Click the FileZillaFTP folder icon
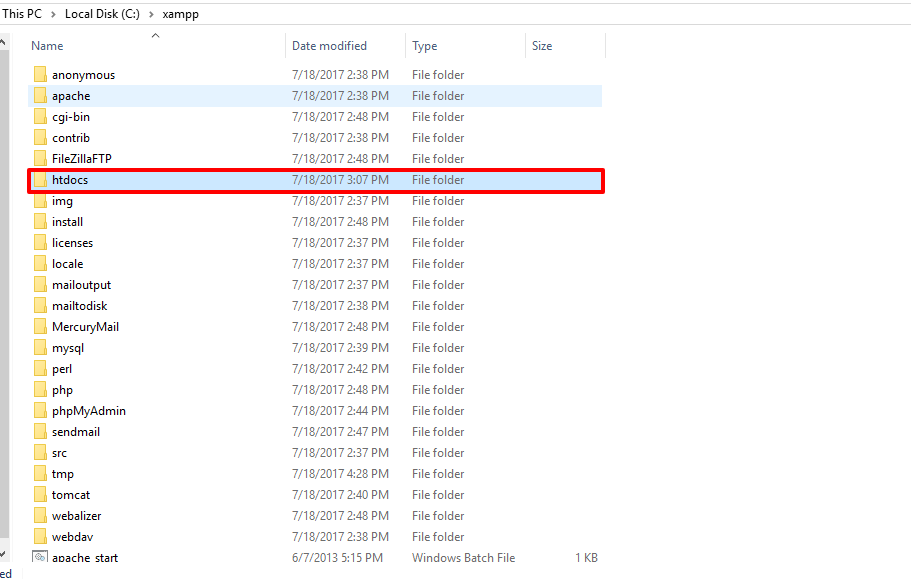Image resolution: width=911 pixels, height=580 pixels. point(40,159)
